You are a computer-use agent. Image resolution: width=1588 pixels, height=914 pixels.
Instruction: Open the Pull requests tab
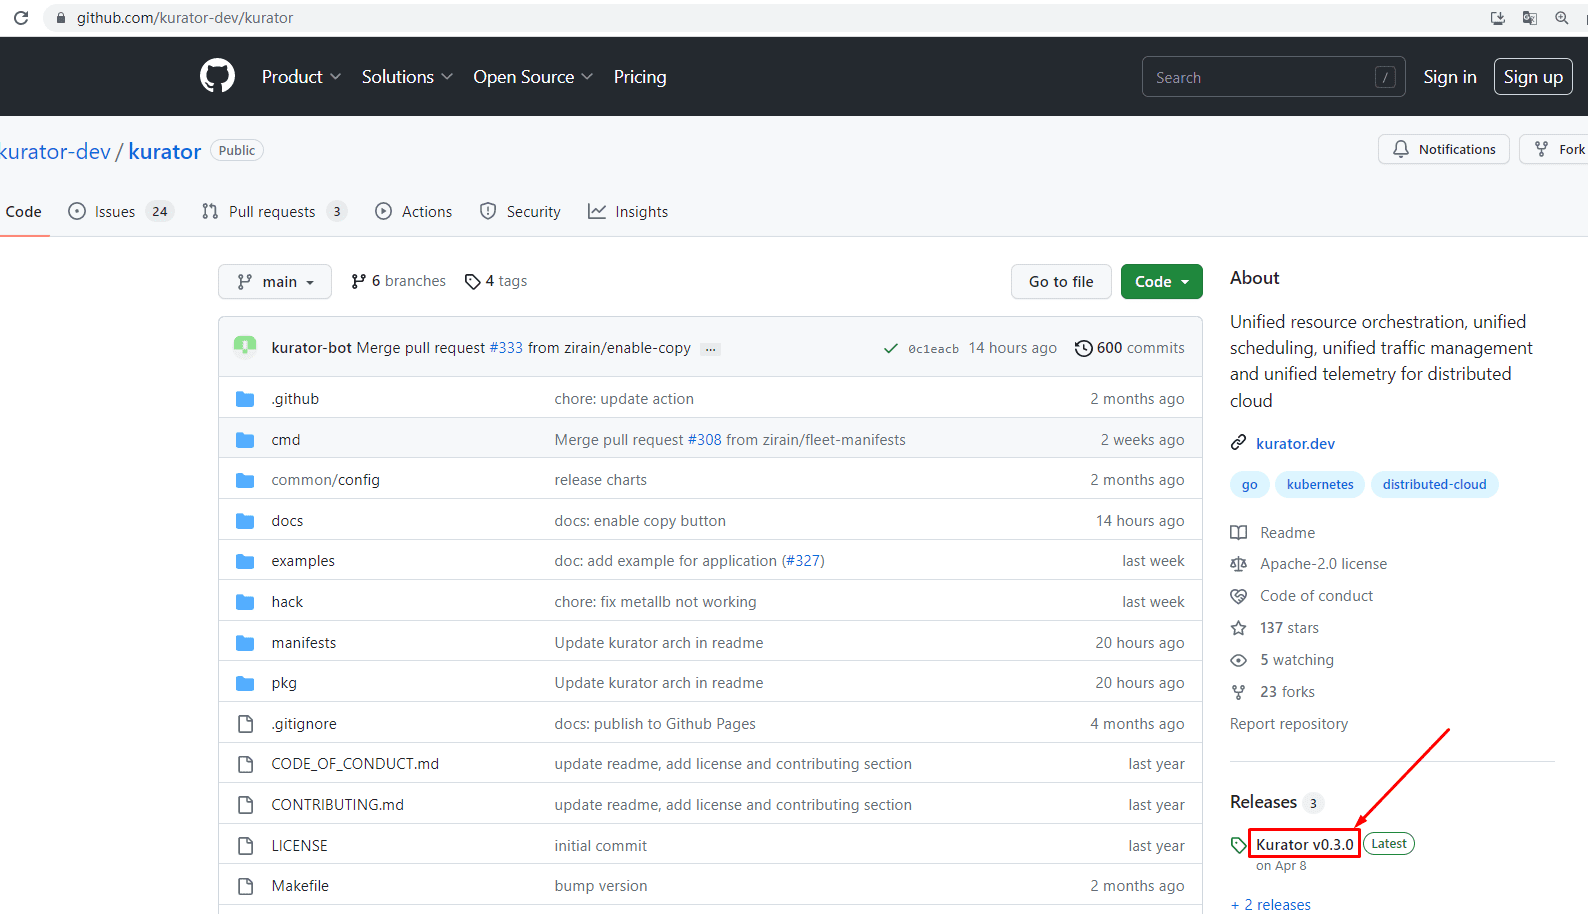click(274, 212)
